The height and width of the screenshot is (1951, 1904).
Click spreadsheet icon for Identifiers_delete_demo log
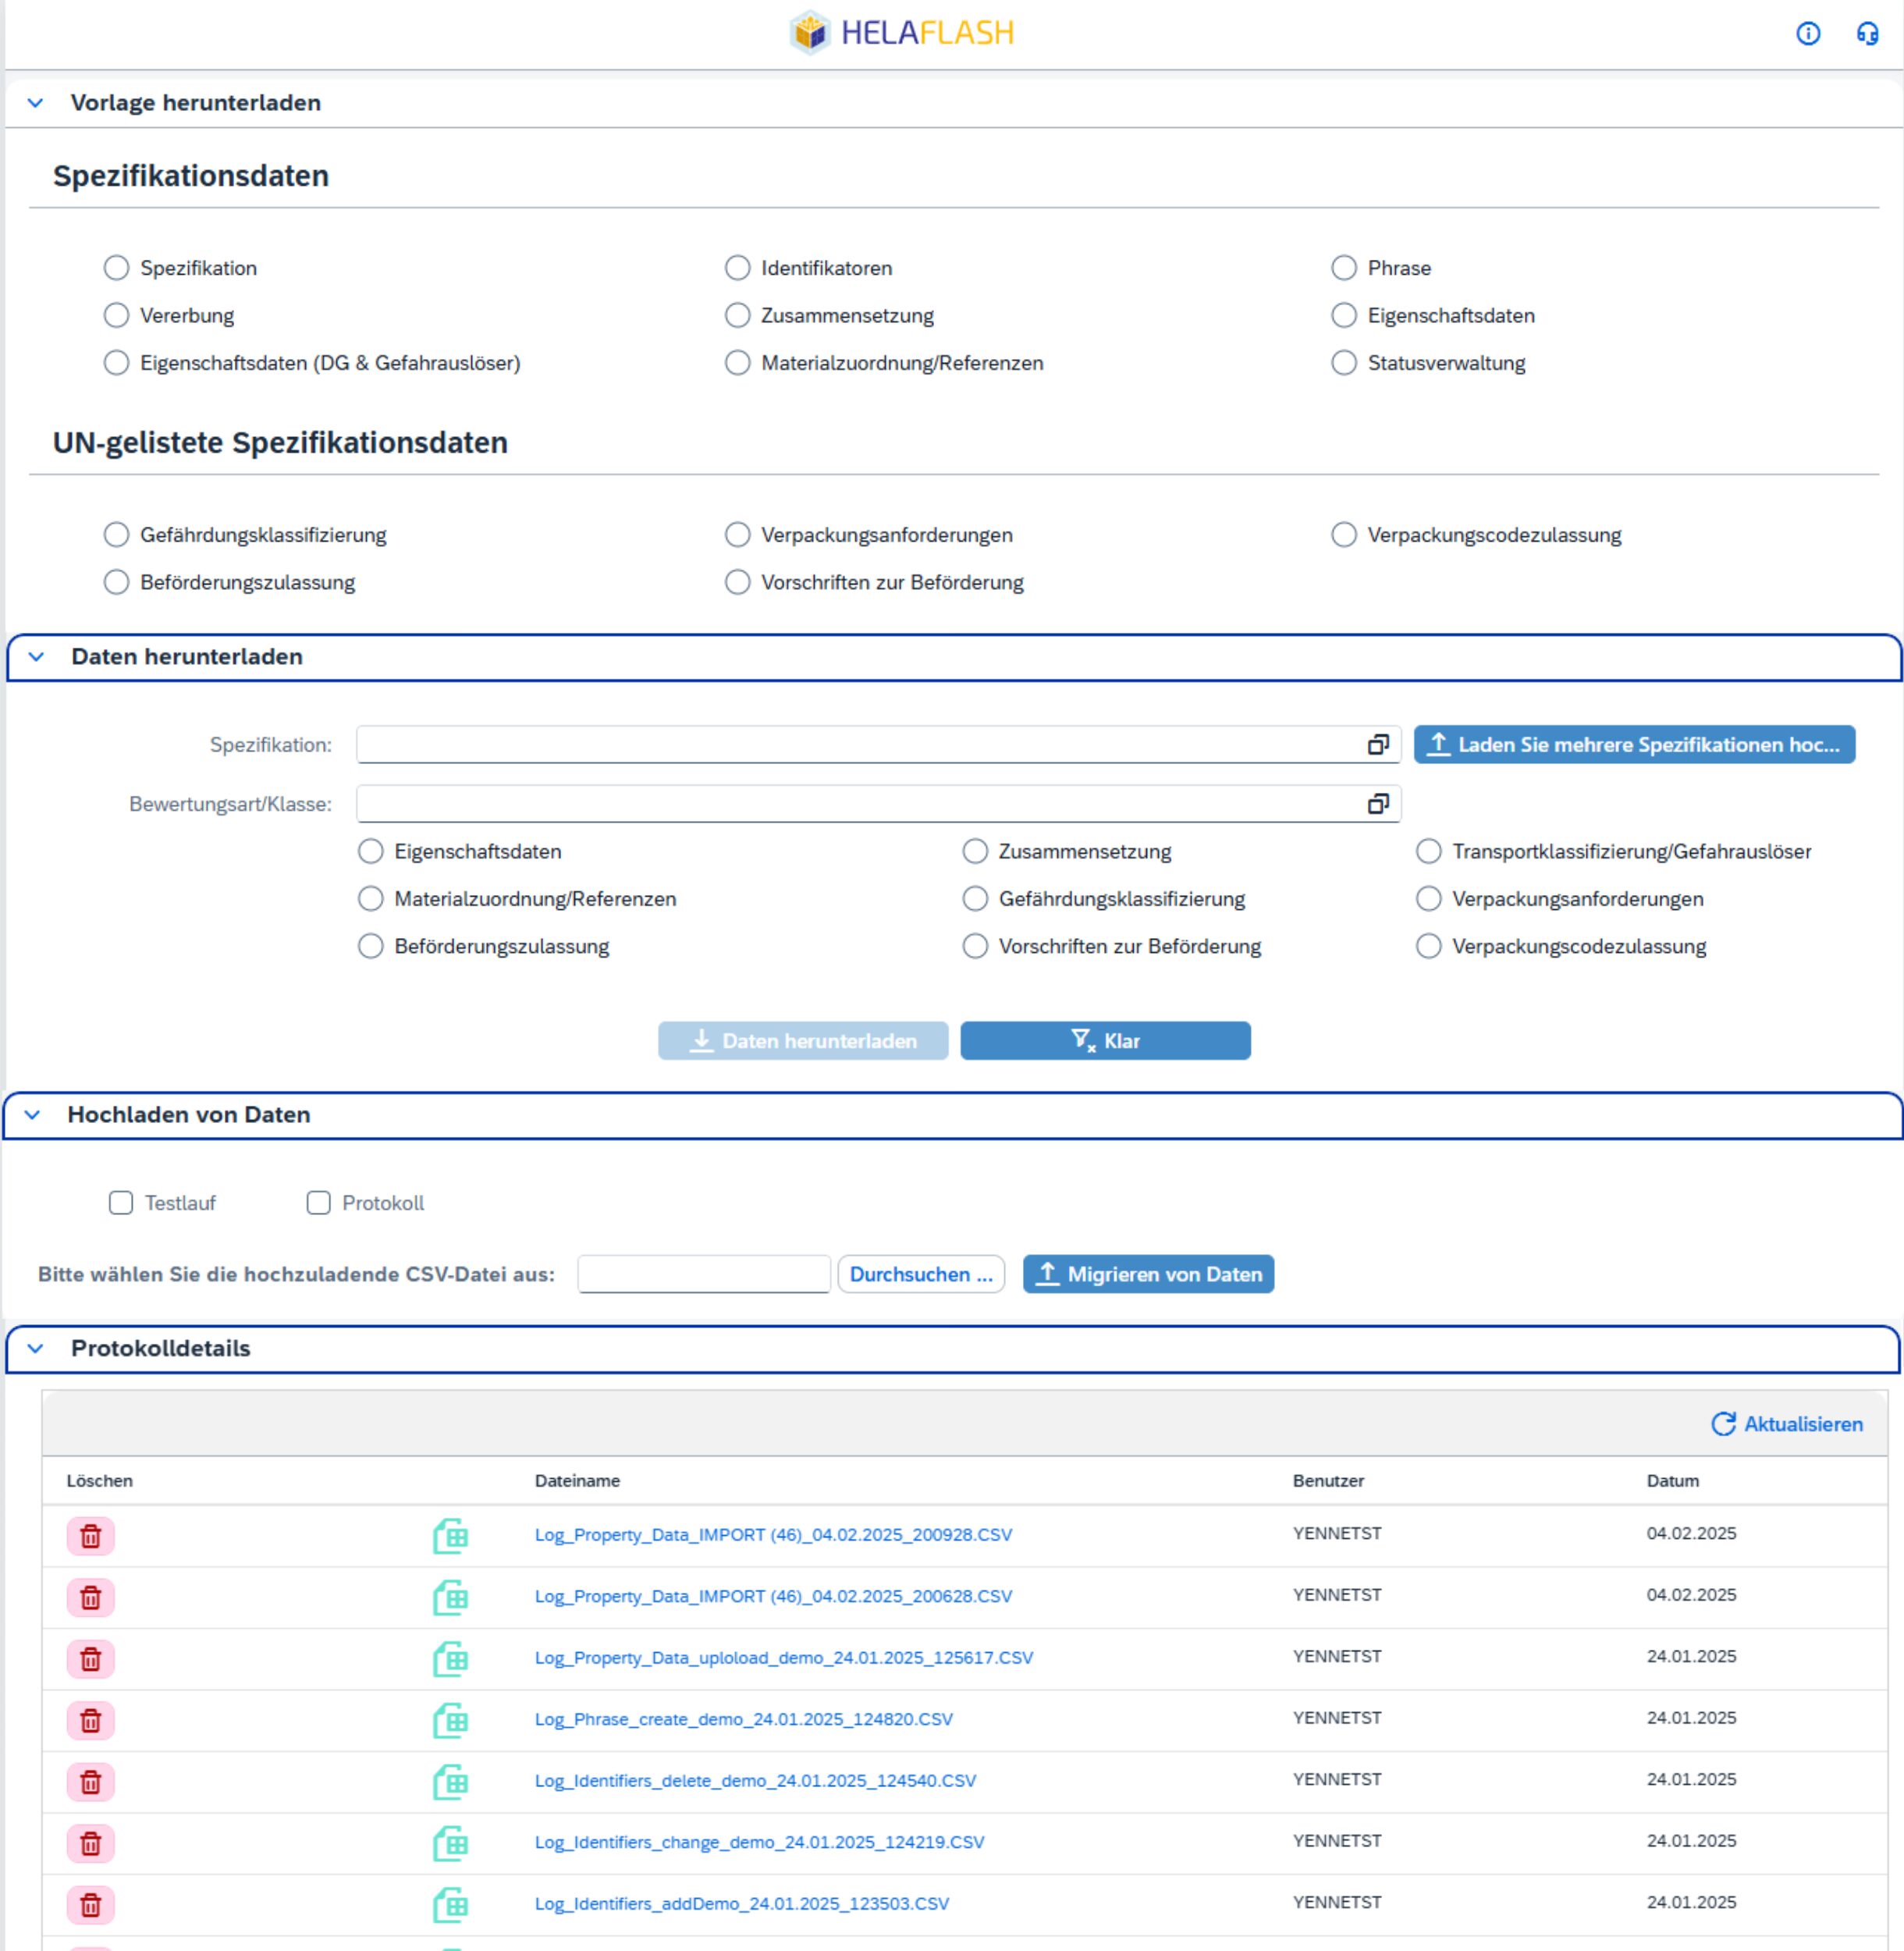pos(450,1782)
